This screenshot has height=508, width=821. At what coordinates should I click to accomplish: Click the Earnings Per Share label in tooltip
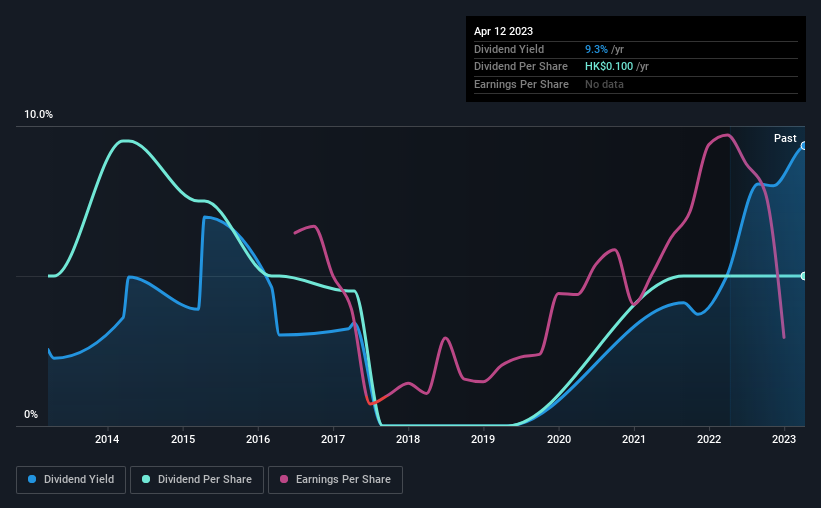(521, 84)
